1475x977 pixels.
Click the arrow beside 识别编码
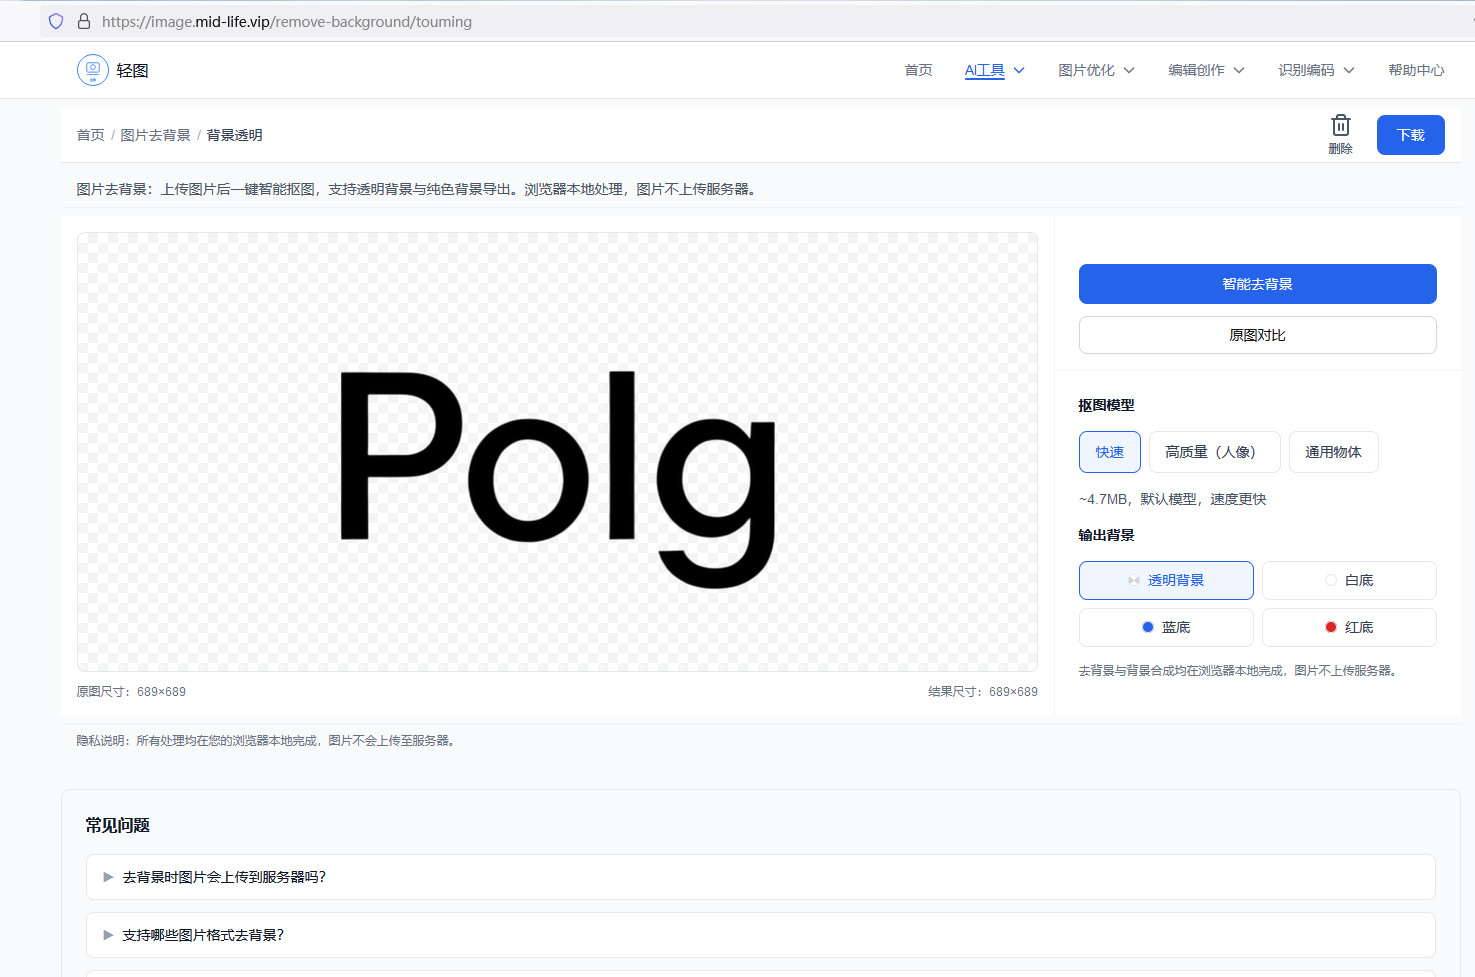tap(1349, 70)
